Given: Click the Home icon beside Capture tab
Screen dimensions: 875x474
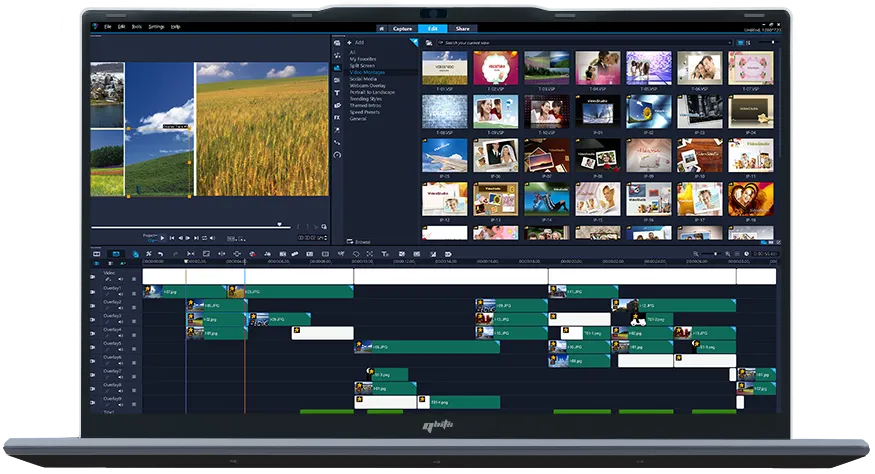Looking at the screenshot, I should coord(382,28).
